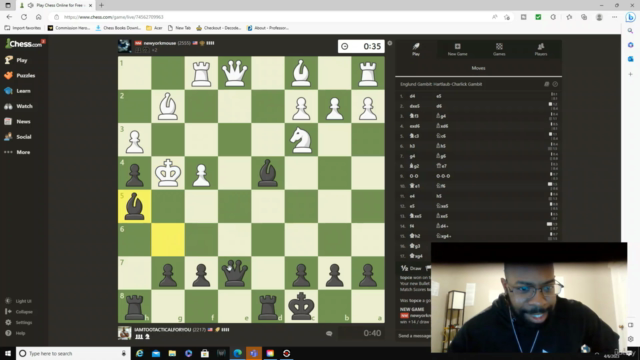This screenshot has height=360, width=640.
Task: Switch to the Games tab
Action: 499,49
